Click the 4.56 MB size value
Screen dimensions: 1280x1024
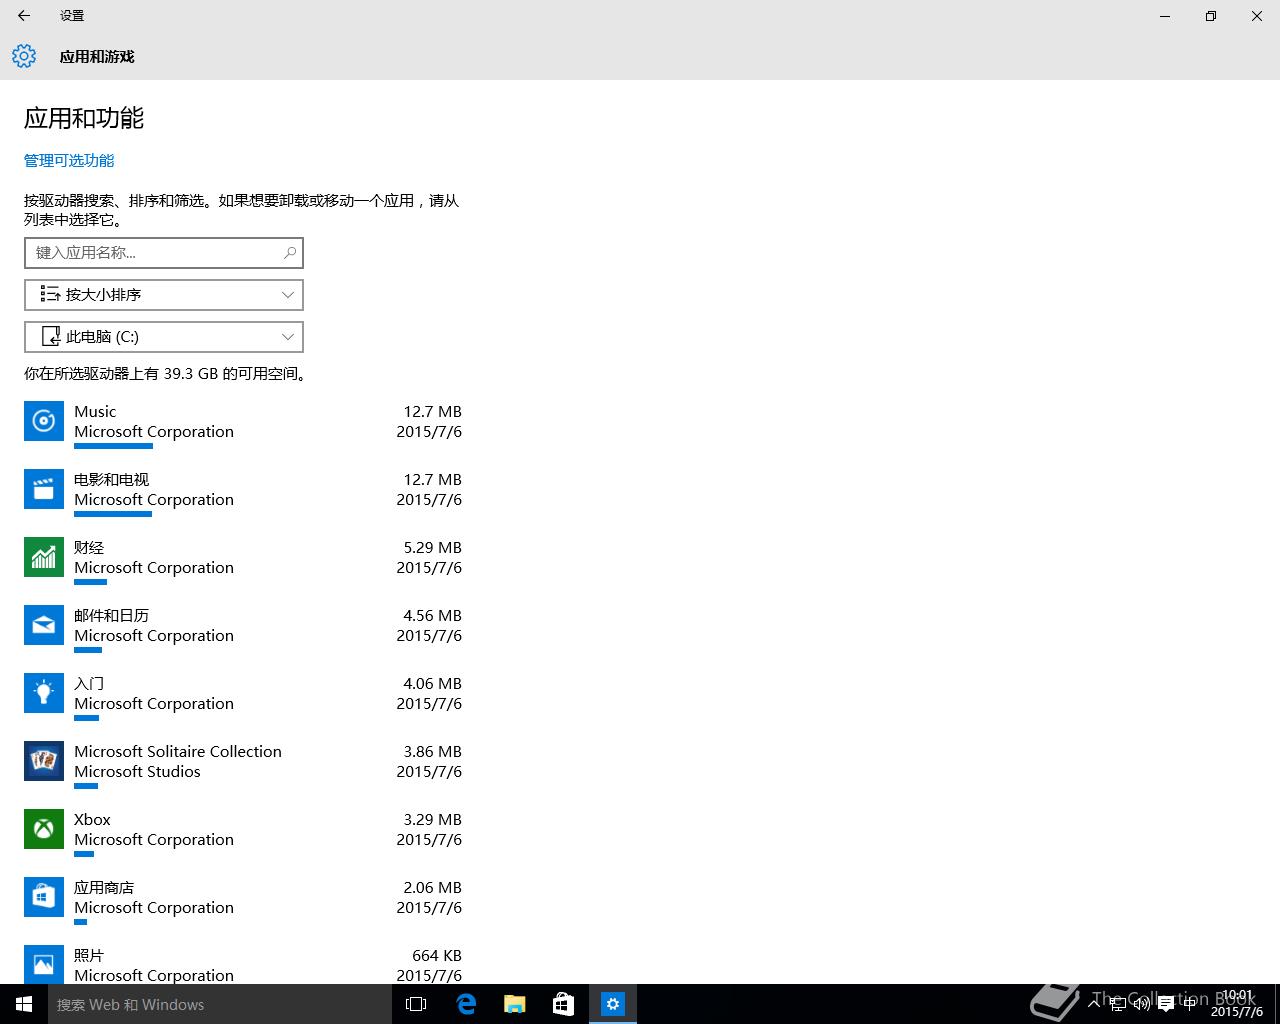coord(432,615)
